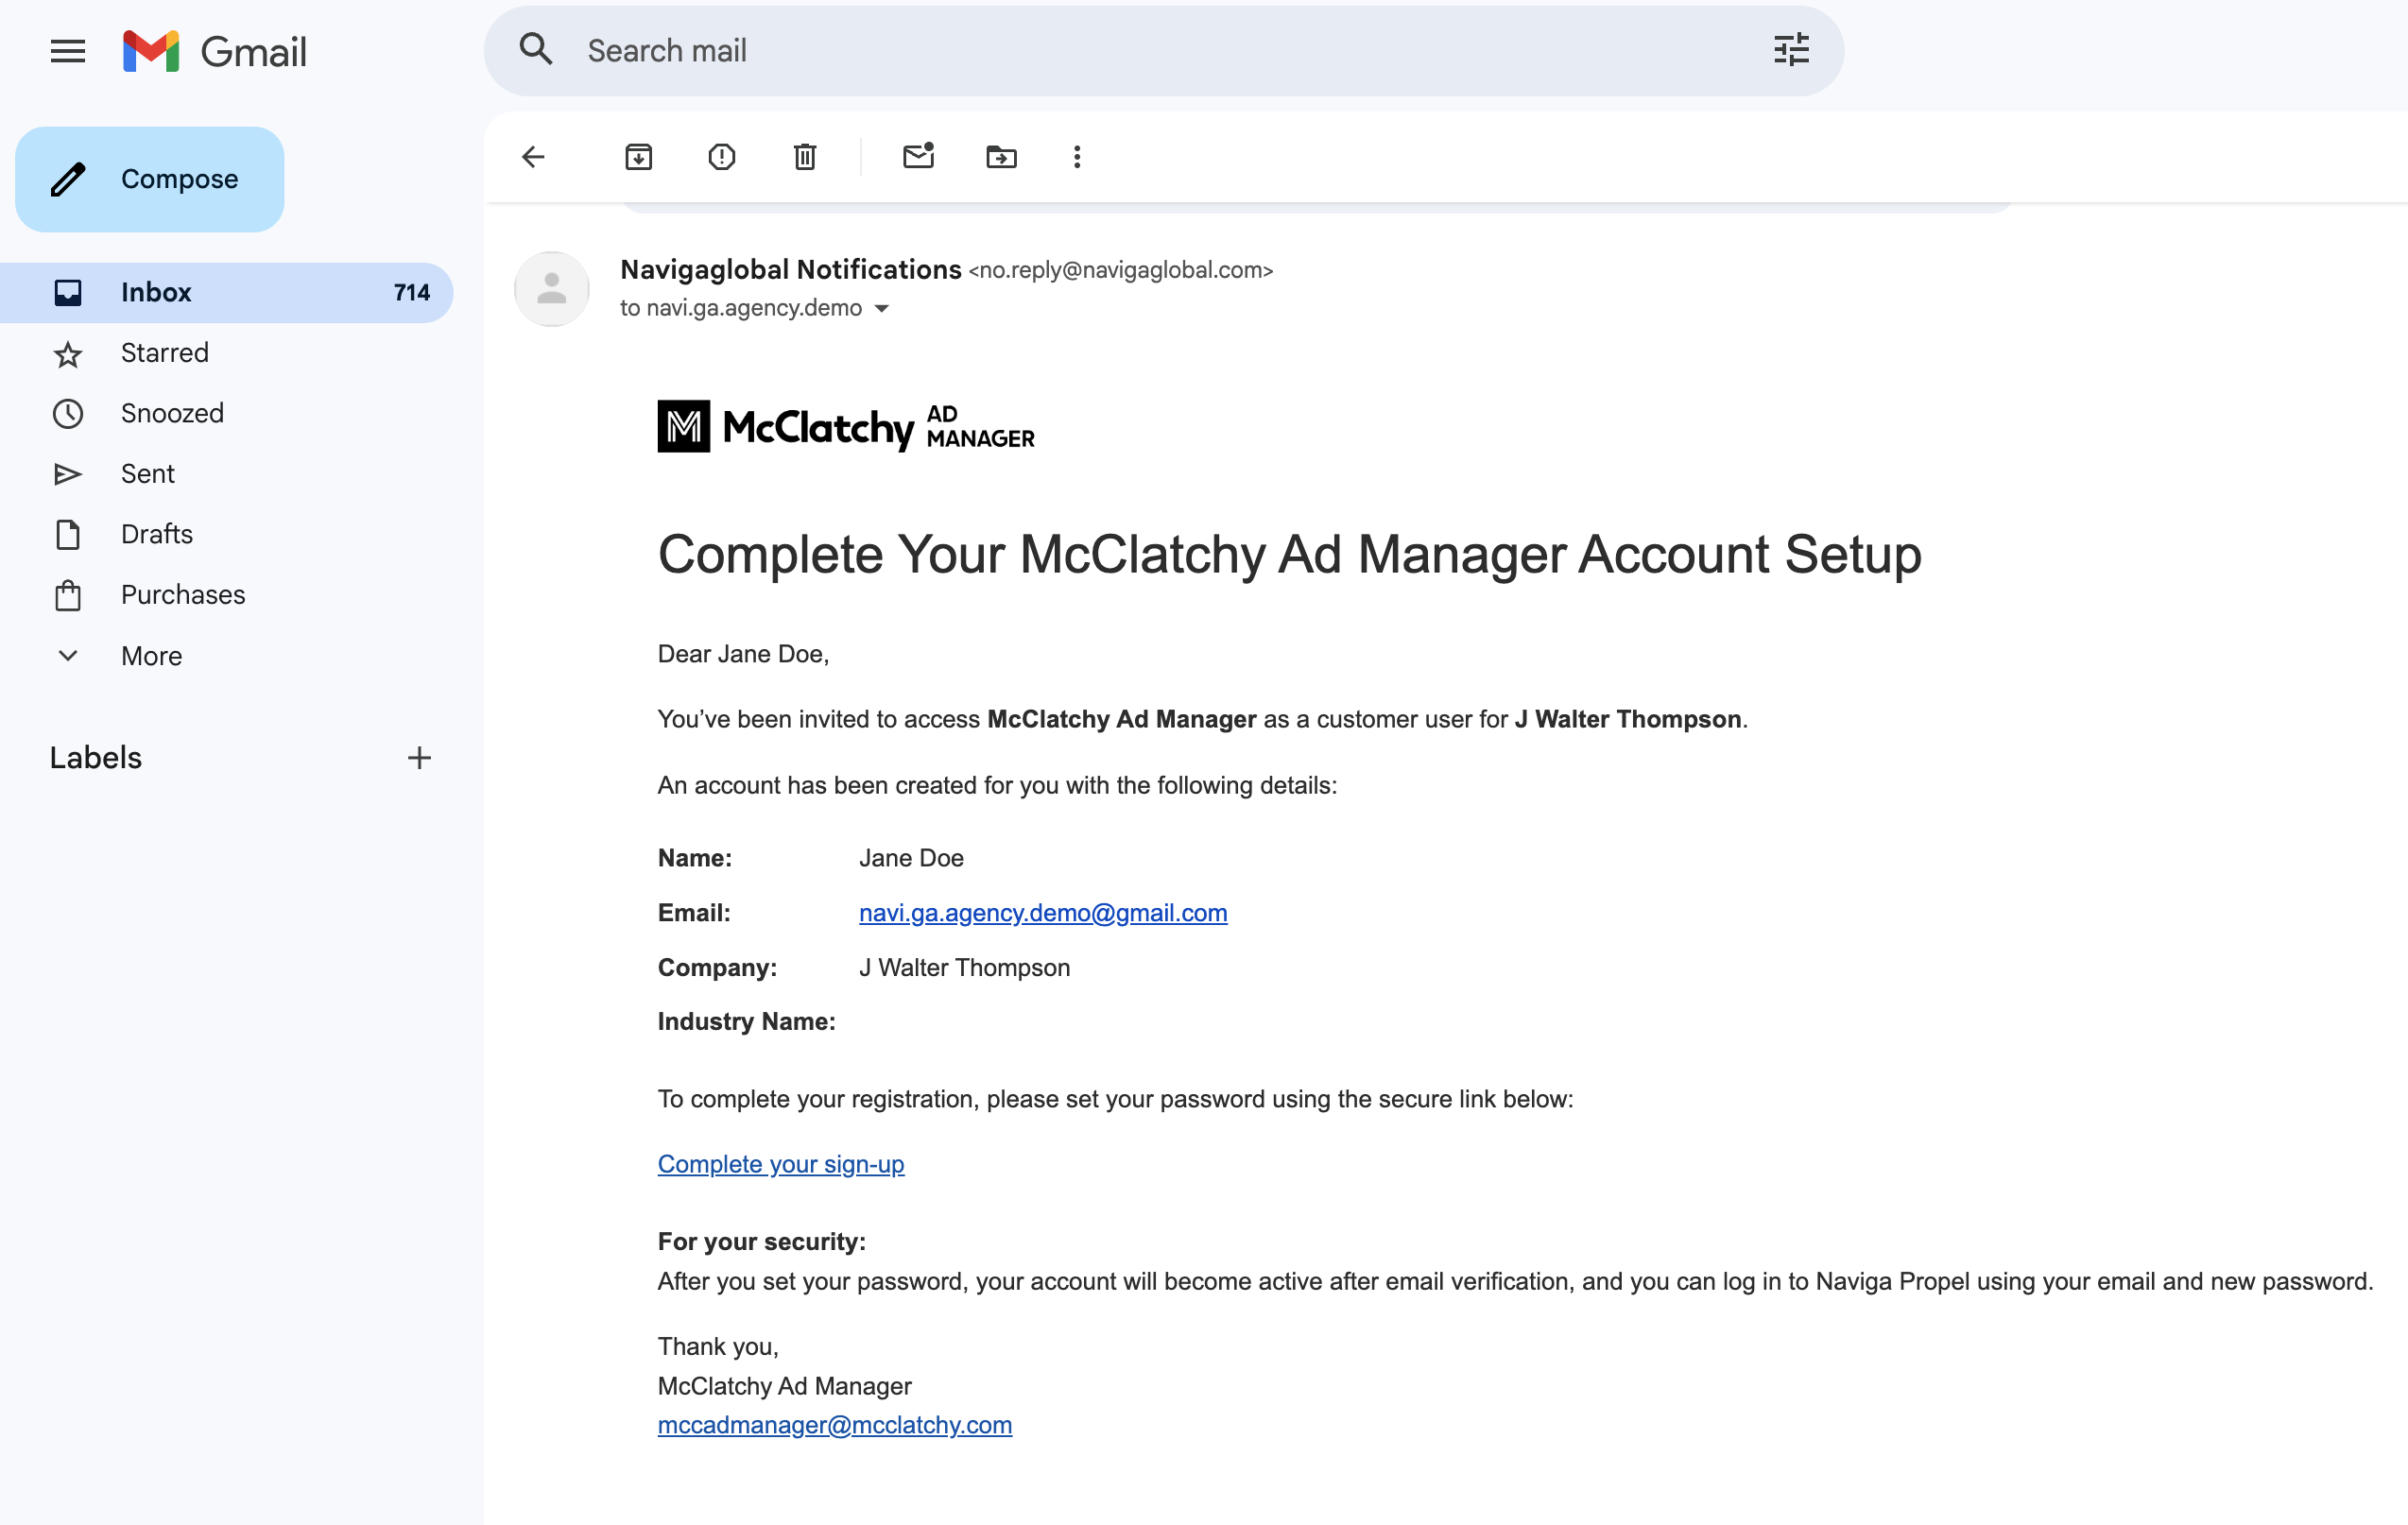The image size is (2408, 1525).
Task: Follow the Complete your sign-up link
Action: [x=780, y=1164]
